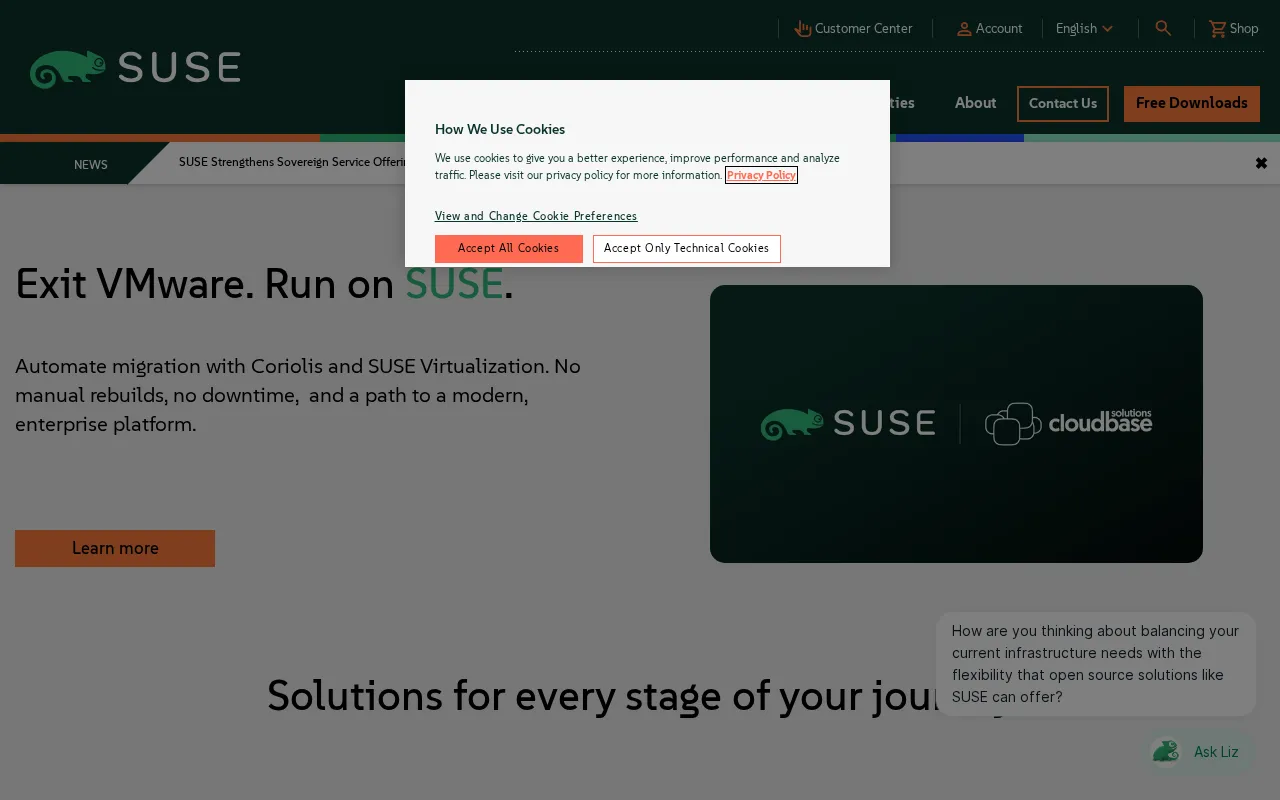Expand the English language dropdown

[1085, 29]
